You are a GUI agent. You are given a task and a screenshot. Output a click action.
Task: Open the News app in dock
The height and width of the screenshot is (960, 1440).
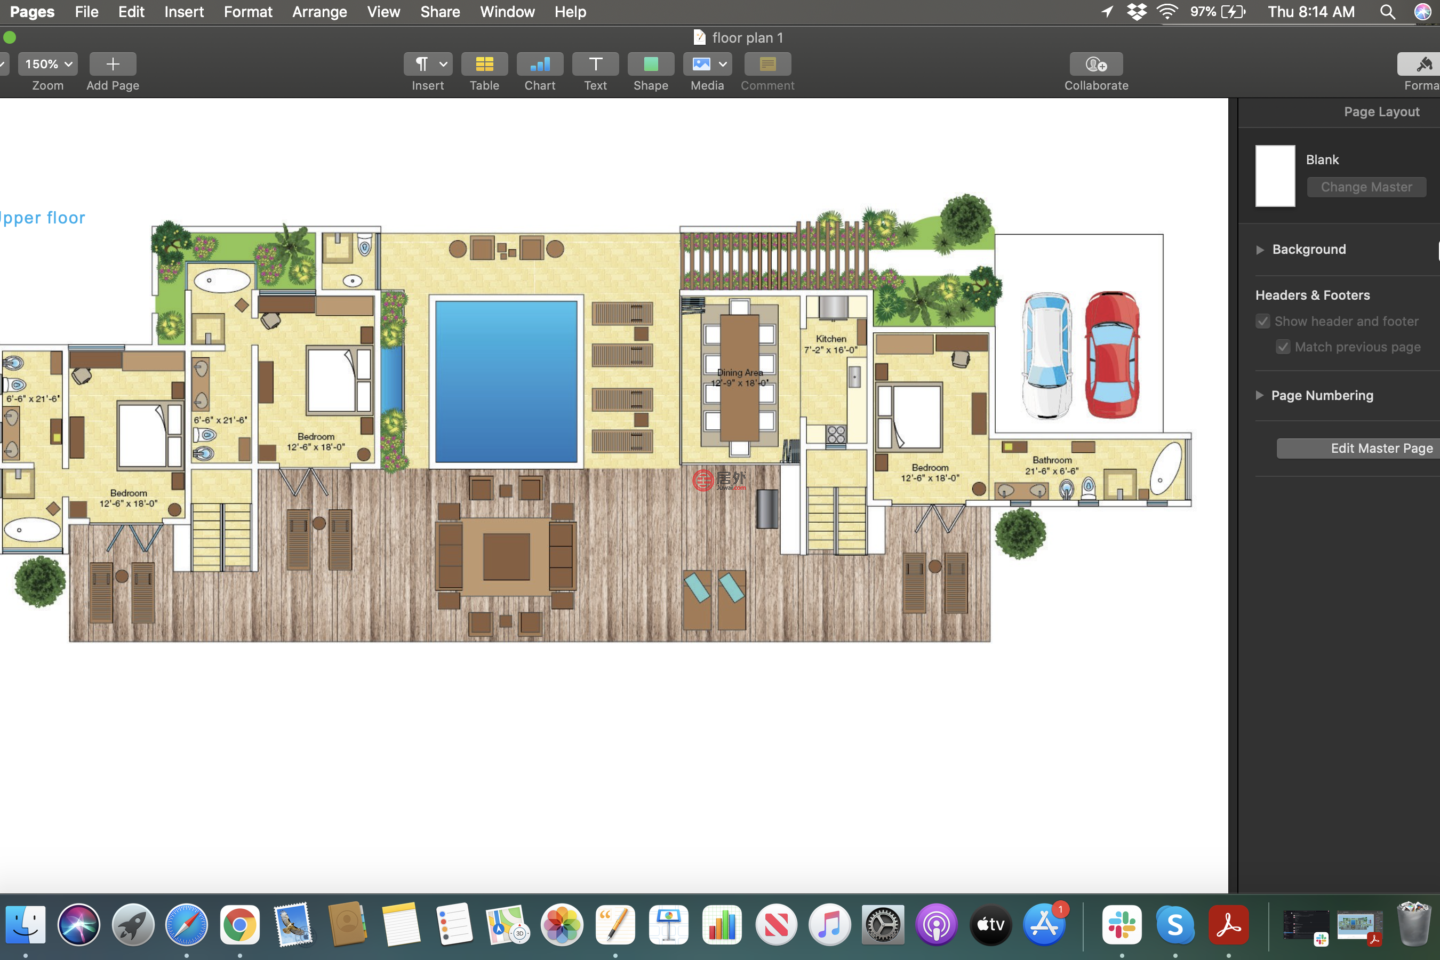[776, 925]
